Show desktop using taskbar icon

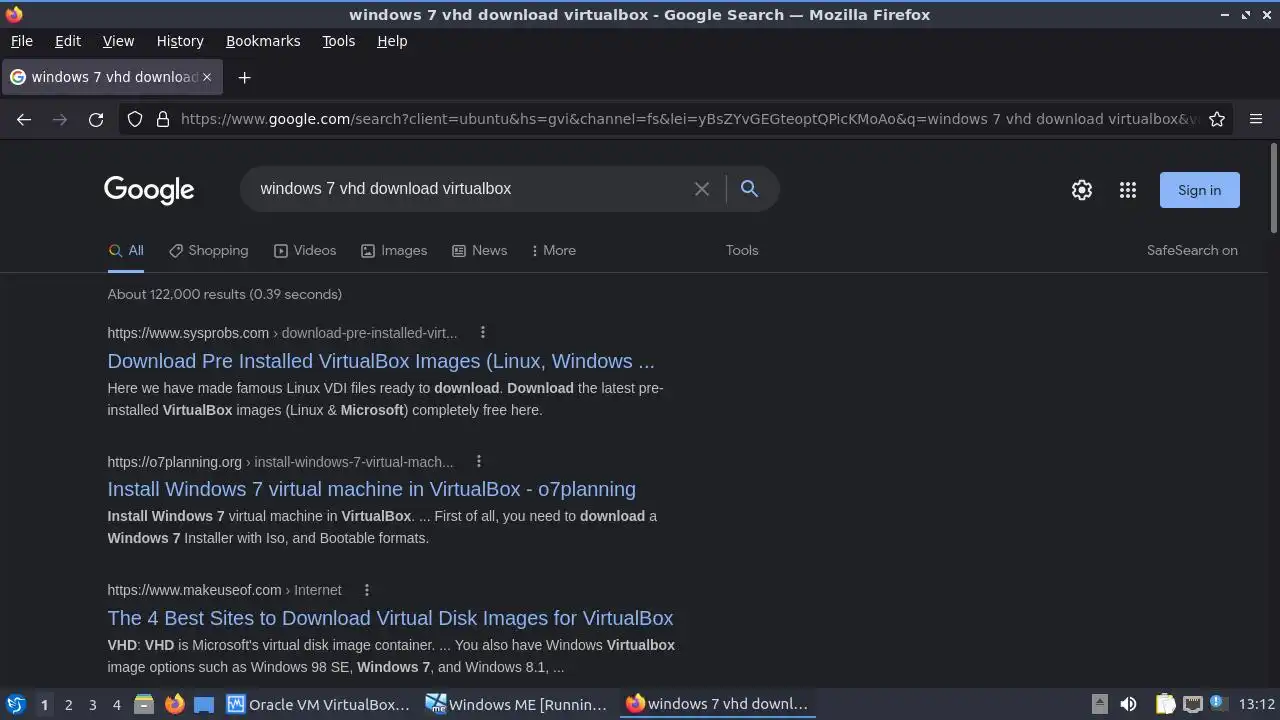pos(204,704)
